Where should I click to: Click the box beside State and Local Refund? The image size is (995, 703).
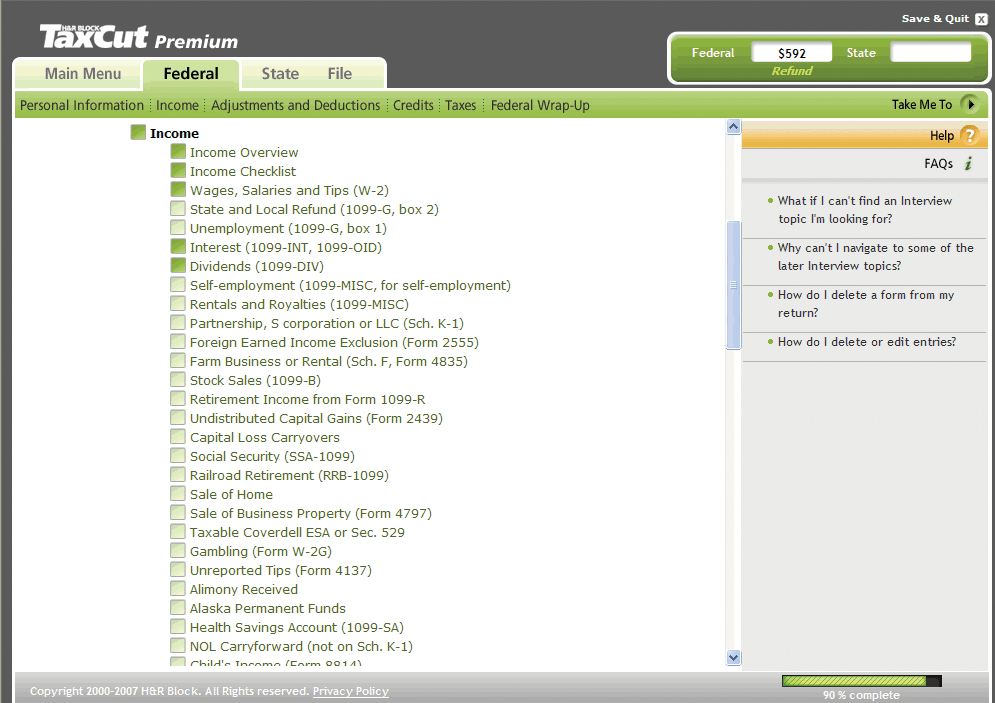click(178, 208)
